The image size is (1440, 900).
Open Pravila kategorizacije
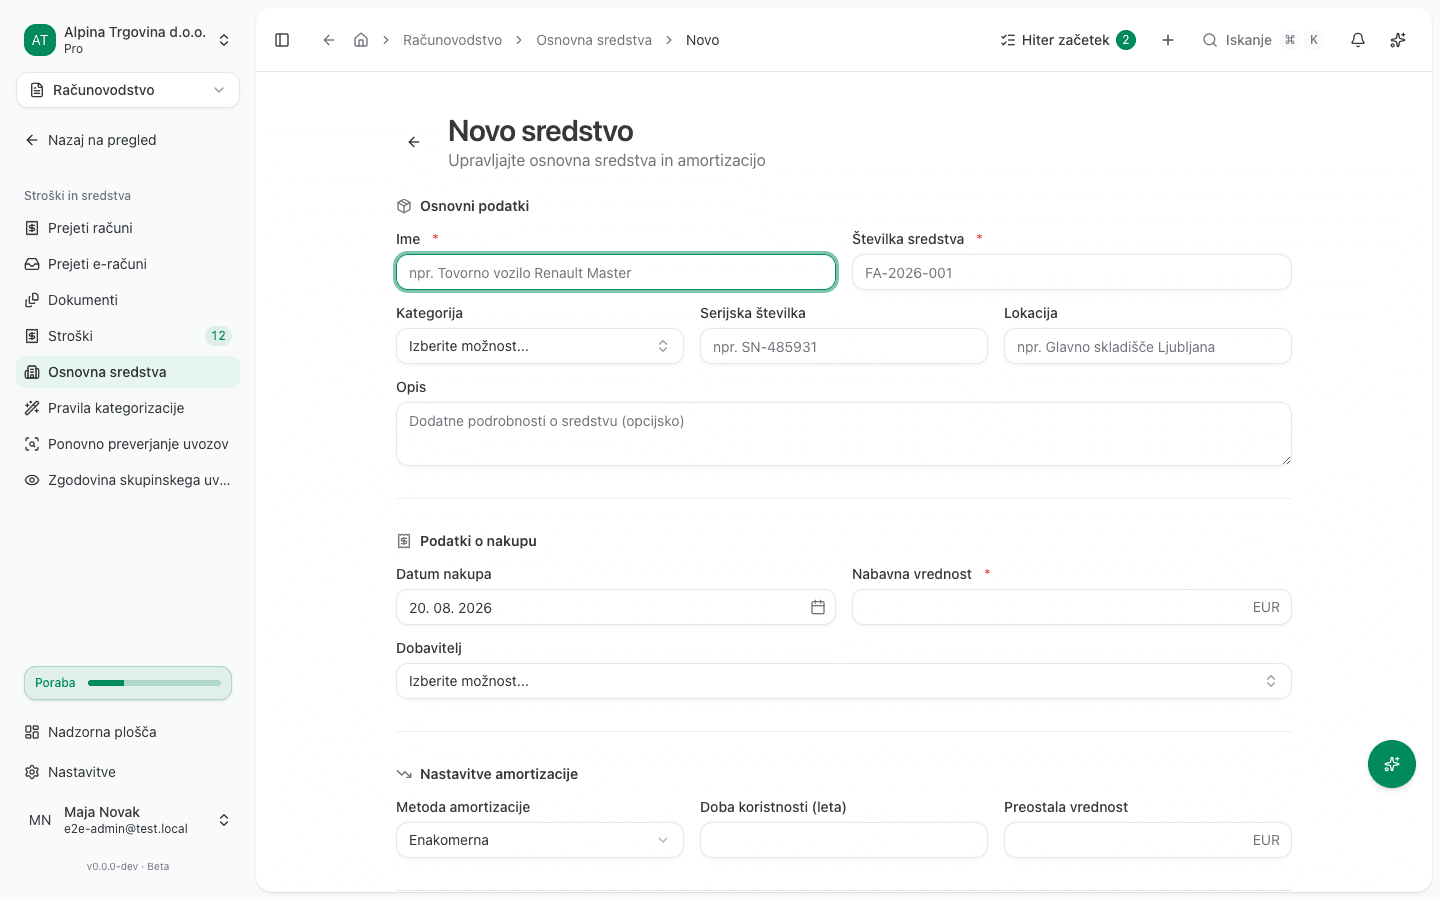pyautogui.click(x=128, y=408)
